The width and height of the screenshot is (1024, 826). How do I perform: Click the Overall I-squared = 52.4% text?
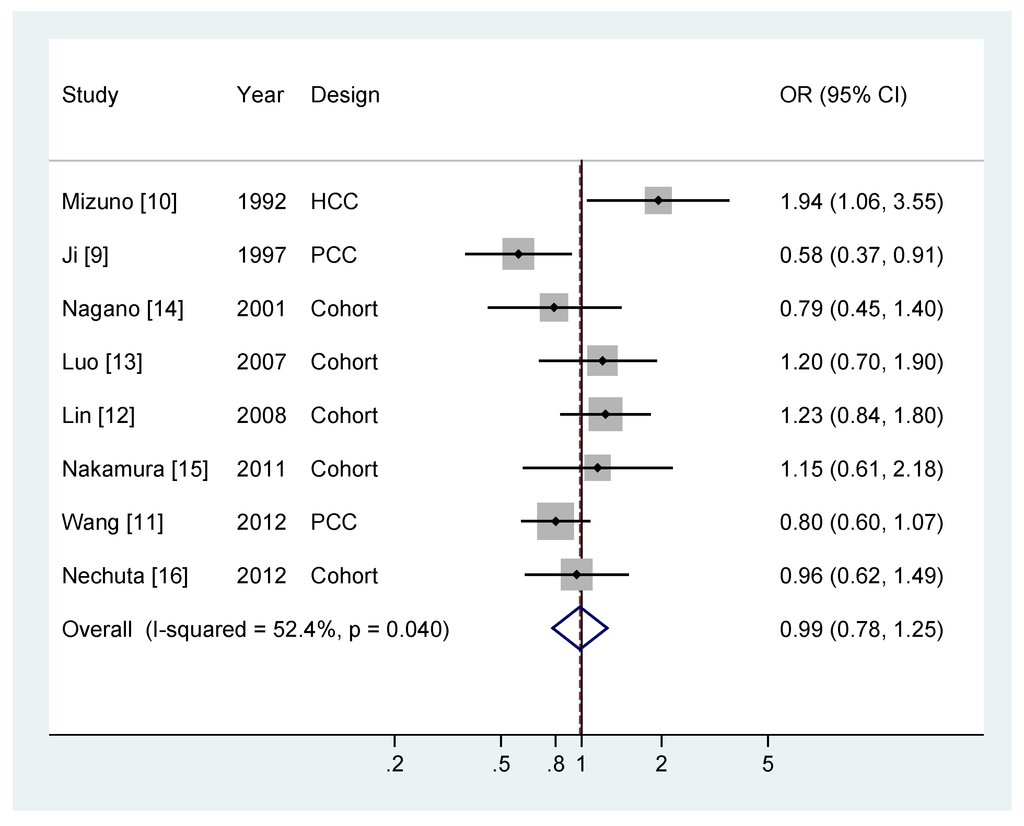coord(255,629)
